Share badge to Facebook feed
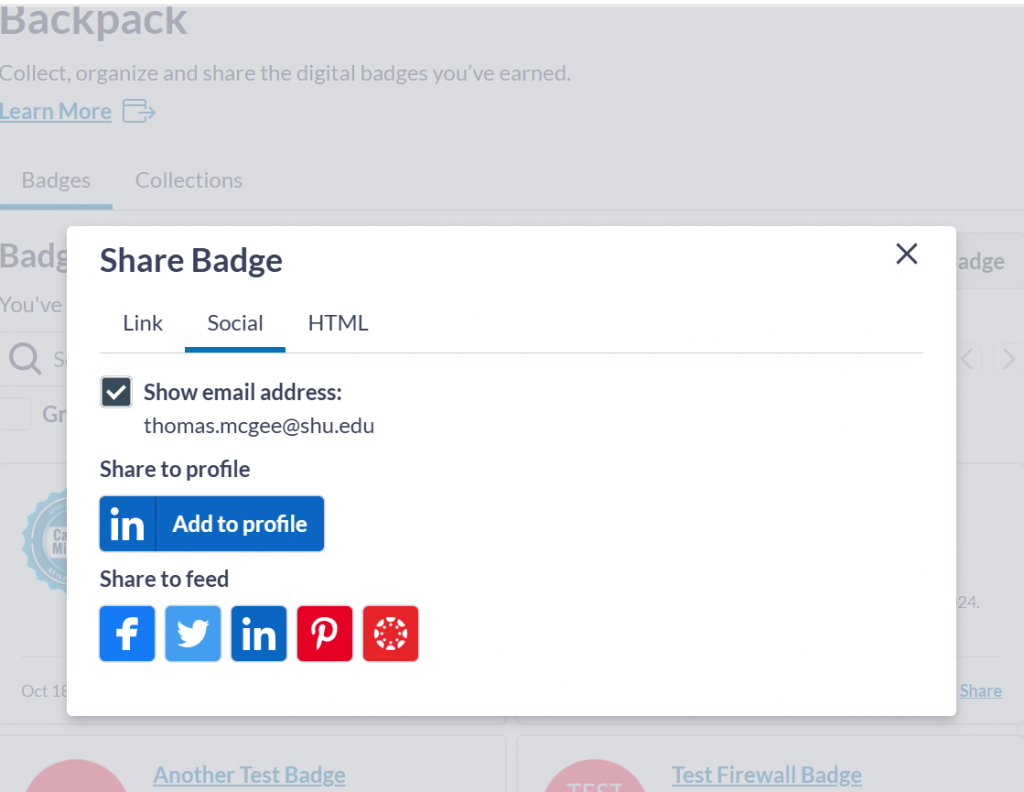The width and height of the screenshot is (1024, 792). tap(127, 633)
